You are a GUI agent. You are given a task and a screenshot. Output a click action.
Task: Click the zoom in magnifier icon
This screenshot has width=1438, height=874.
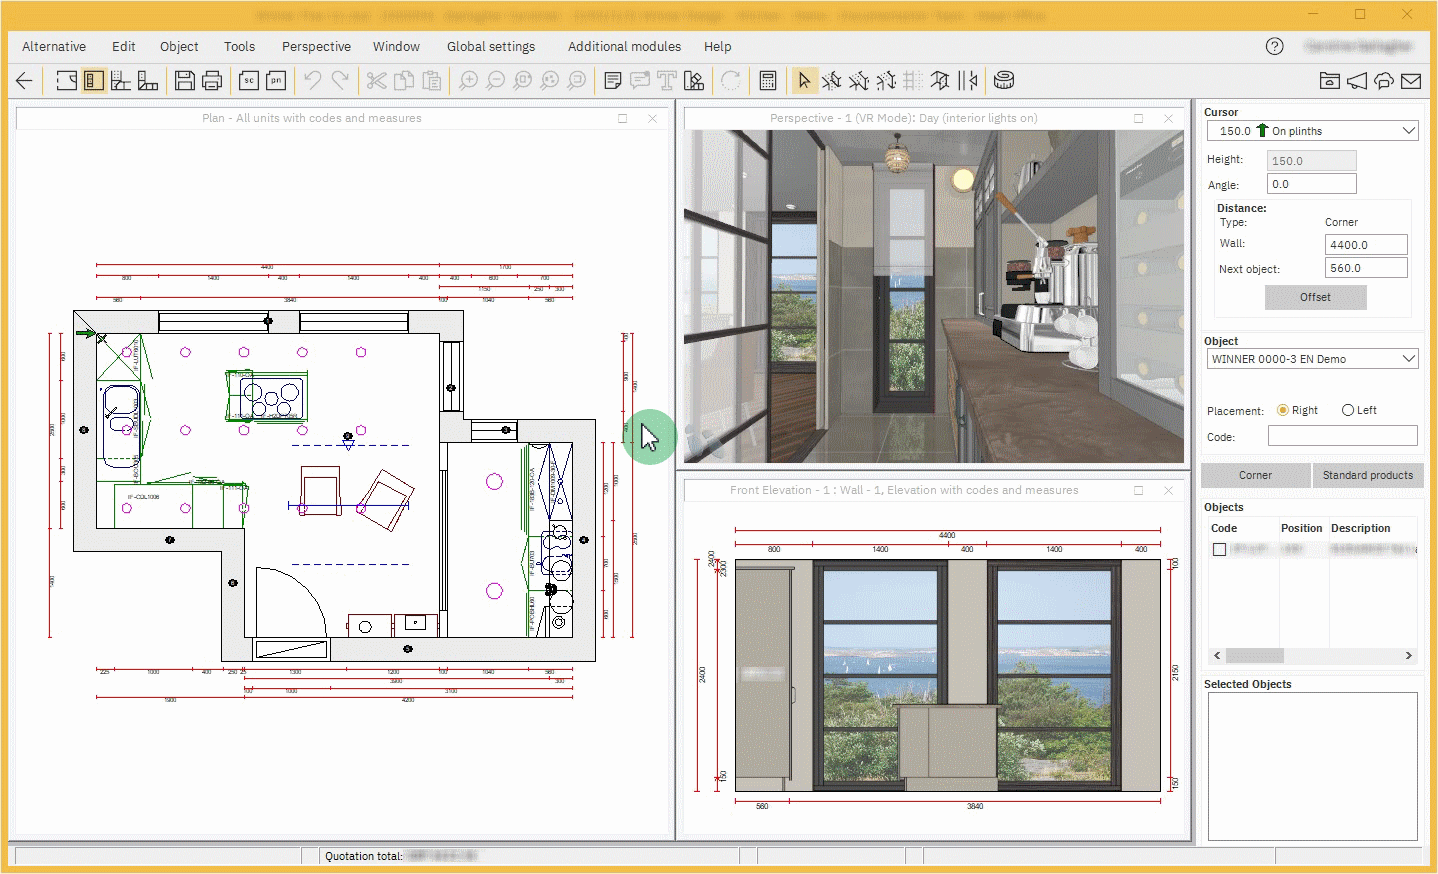tap(468, 81)
